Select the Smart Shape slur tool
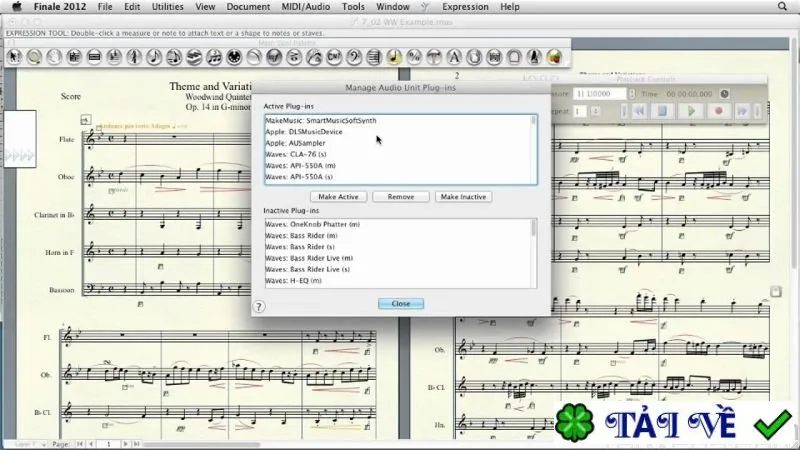 coord(254,57)
